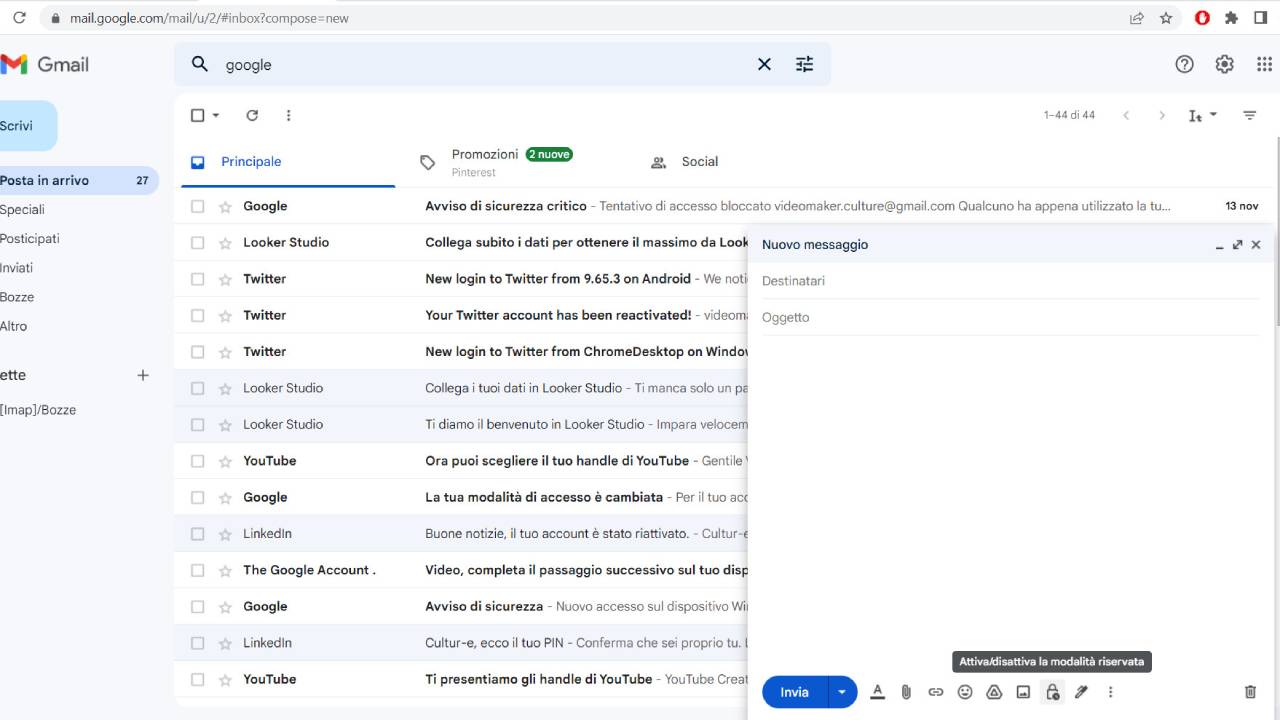Discard the draft with the trash icon
Screen dimensions: 1280x720
(x=1250, y=692)
